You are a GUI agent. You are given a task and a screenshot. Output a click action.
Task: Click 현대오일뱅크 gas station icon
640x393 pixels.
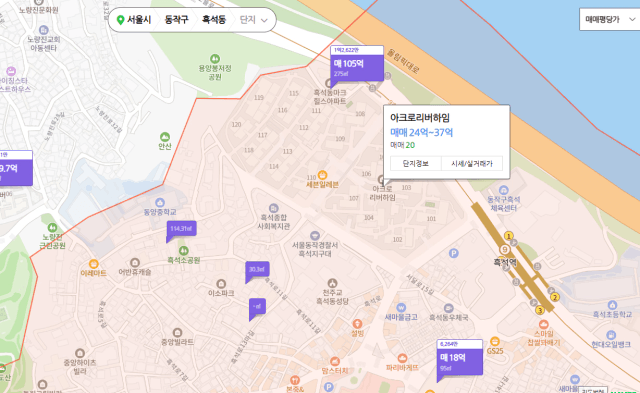coord(611,335)
